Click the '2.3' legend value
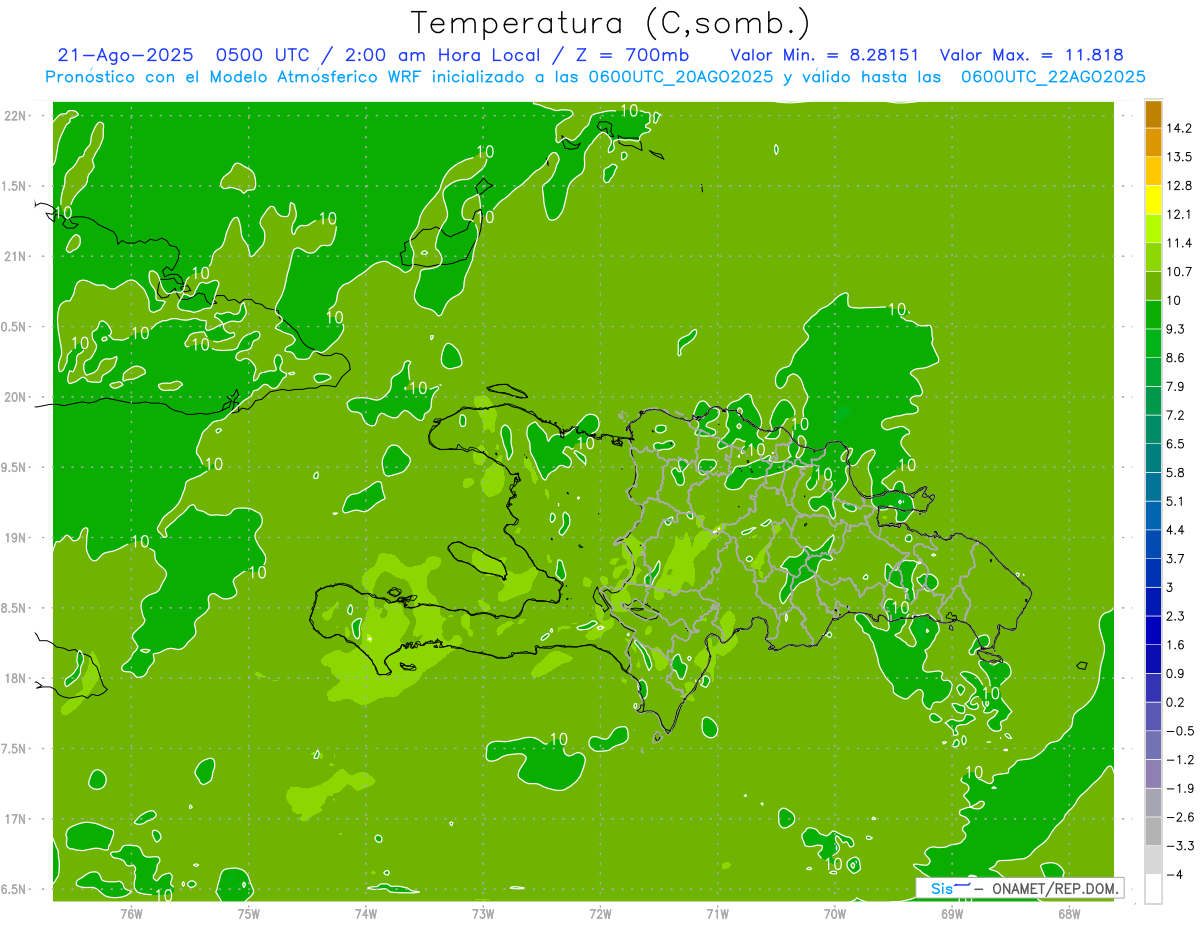The image size is (1200, 927). pyautogui.click(x=1176, y=616)
